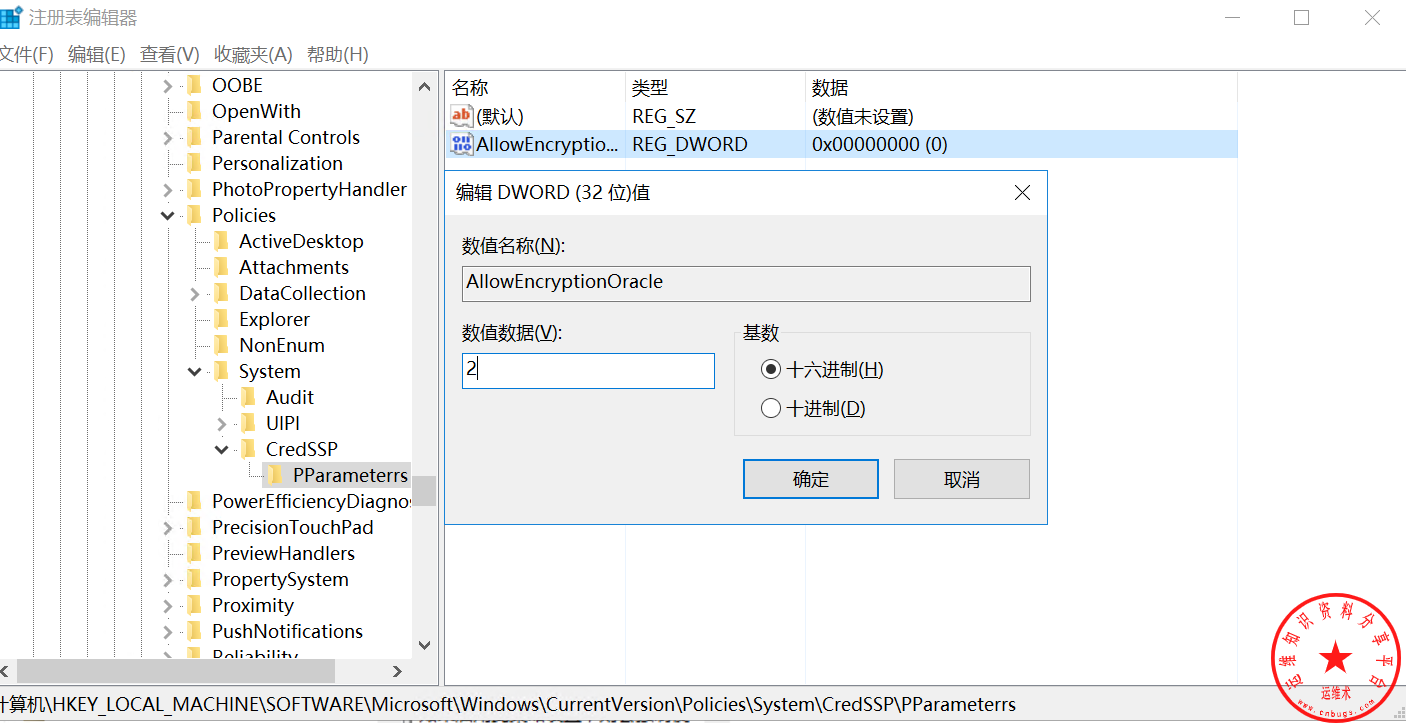
Task: Click the AllowEncryptionOracle DWORD value icon
Action: [461, 144]
